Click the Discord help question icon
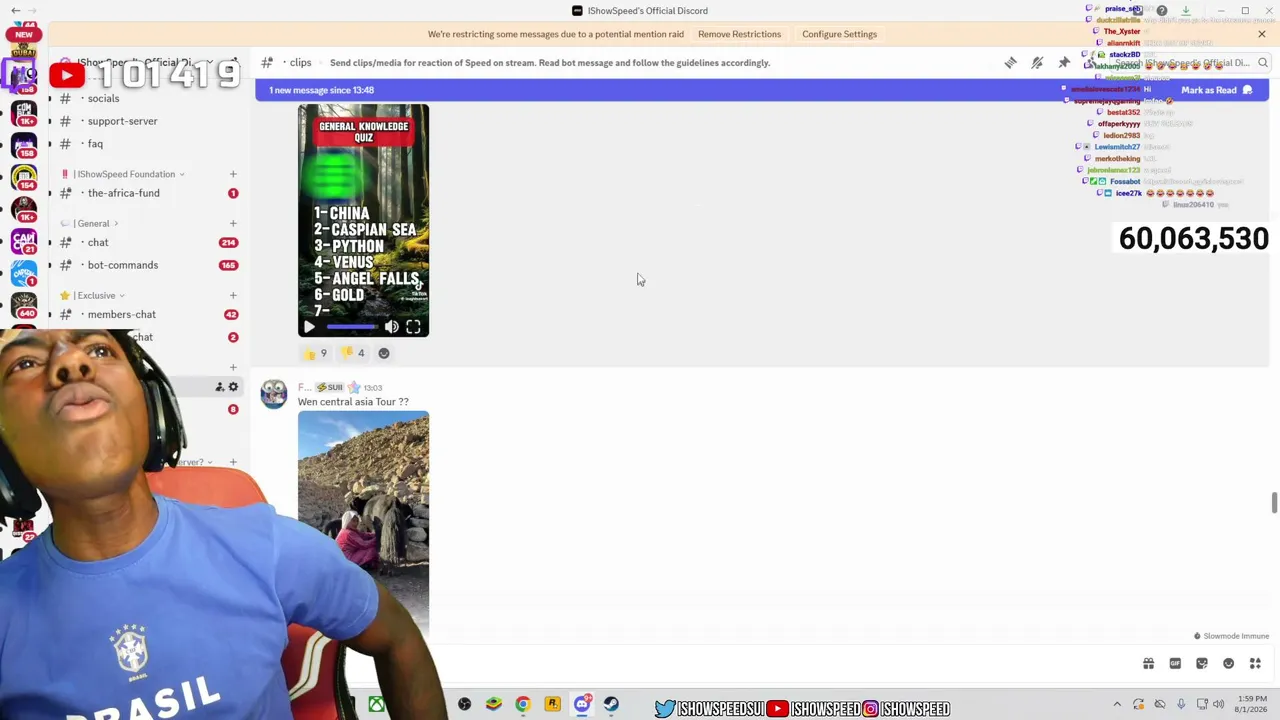The height and width of the screenshot is (720, 1280). click(x=1162, y=11)
